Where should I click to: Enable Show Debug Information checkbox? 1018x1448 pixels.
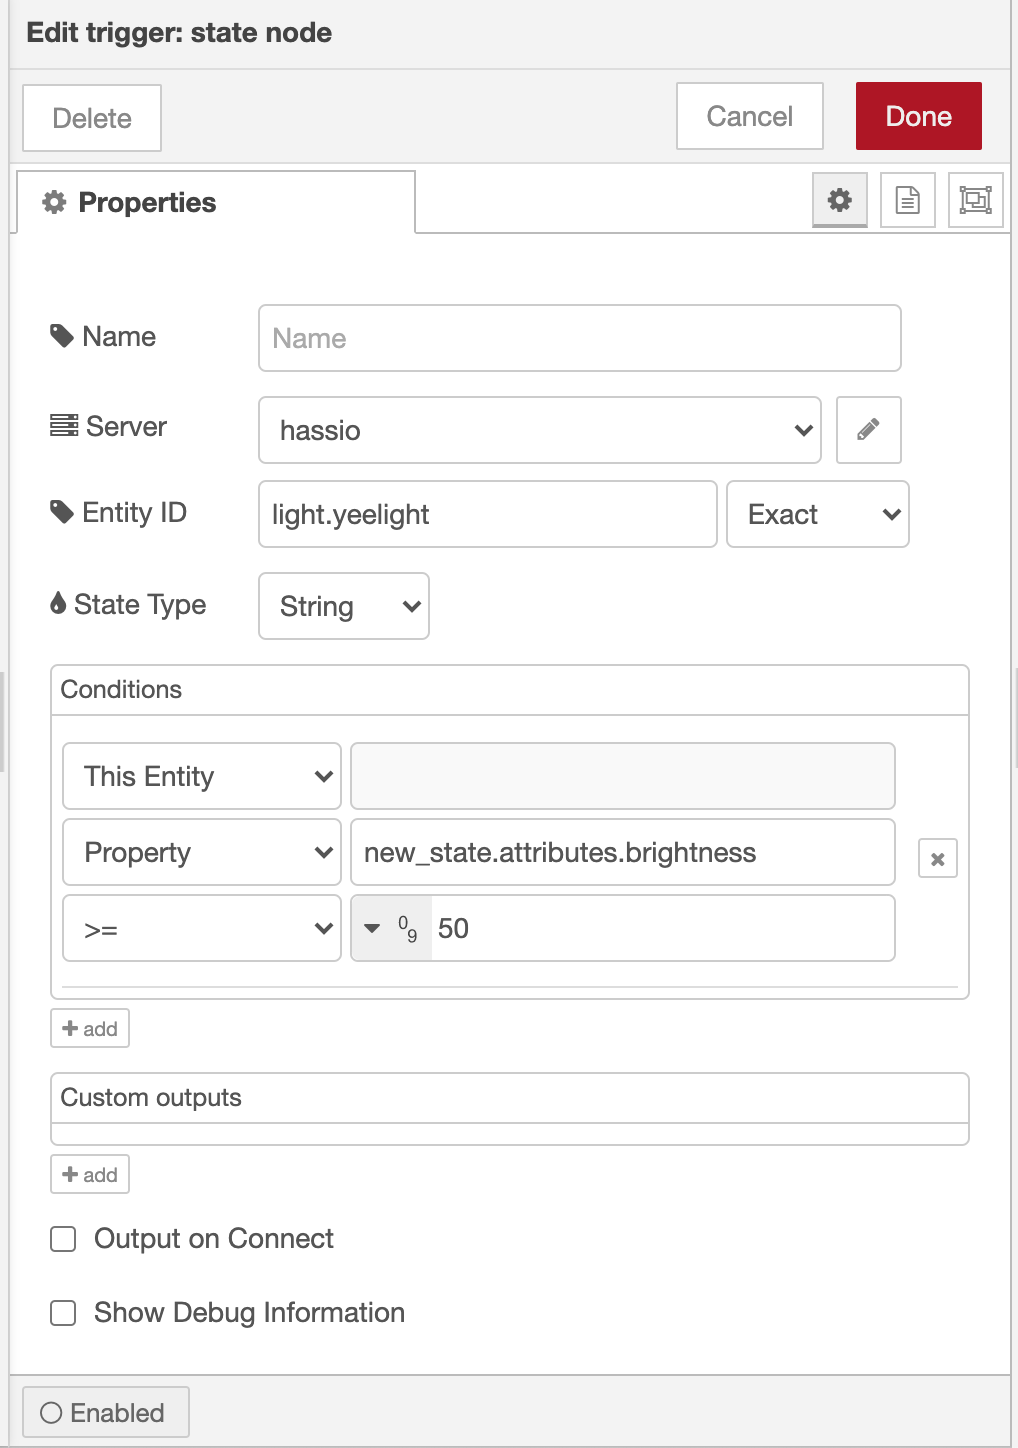tap(63, 1313)
